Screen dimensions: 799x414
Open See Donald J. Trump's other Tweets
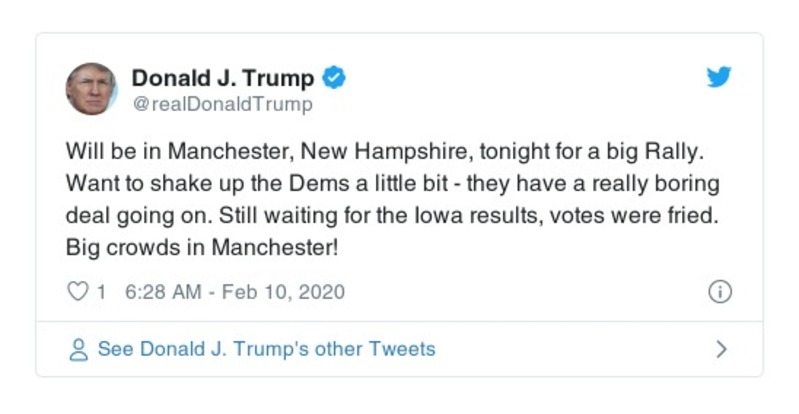(x=266, y=350)
